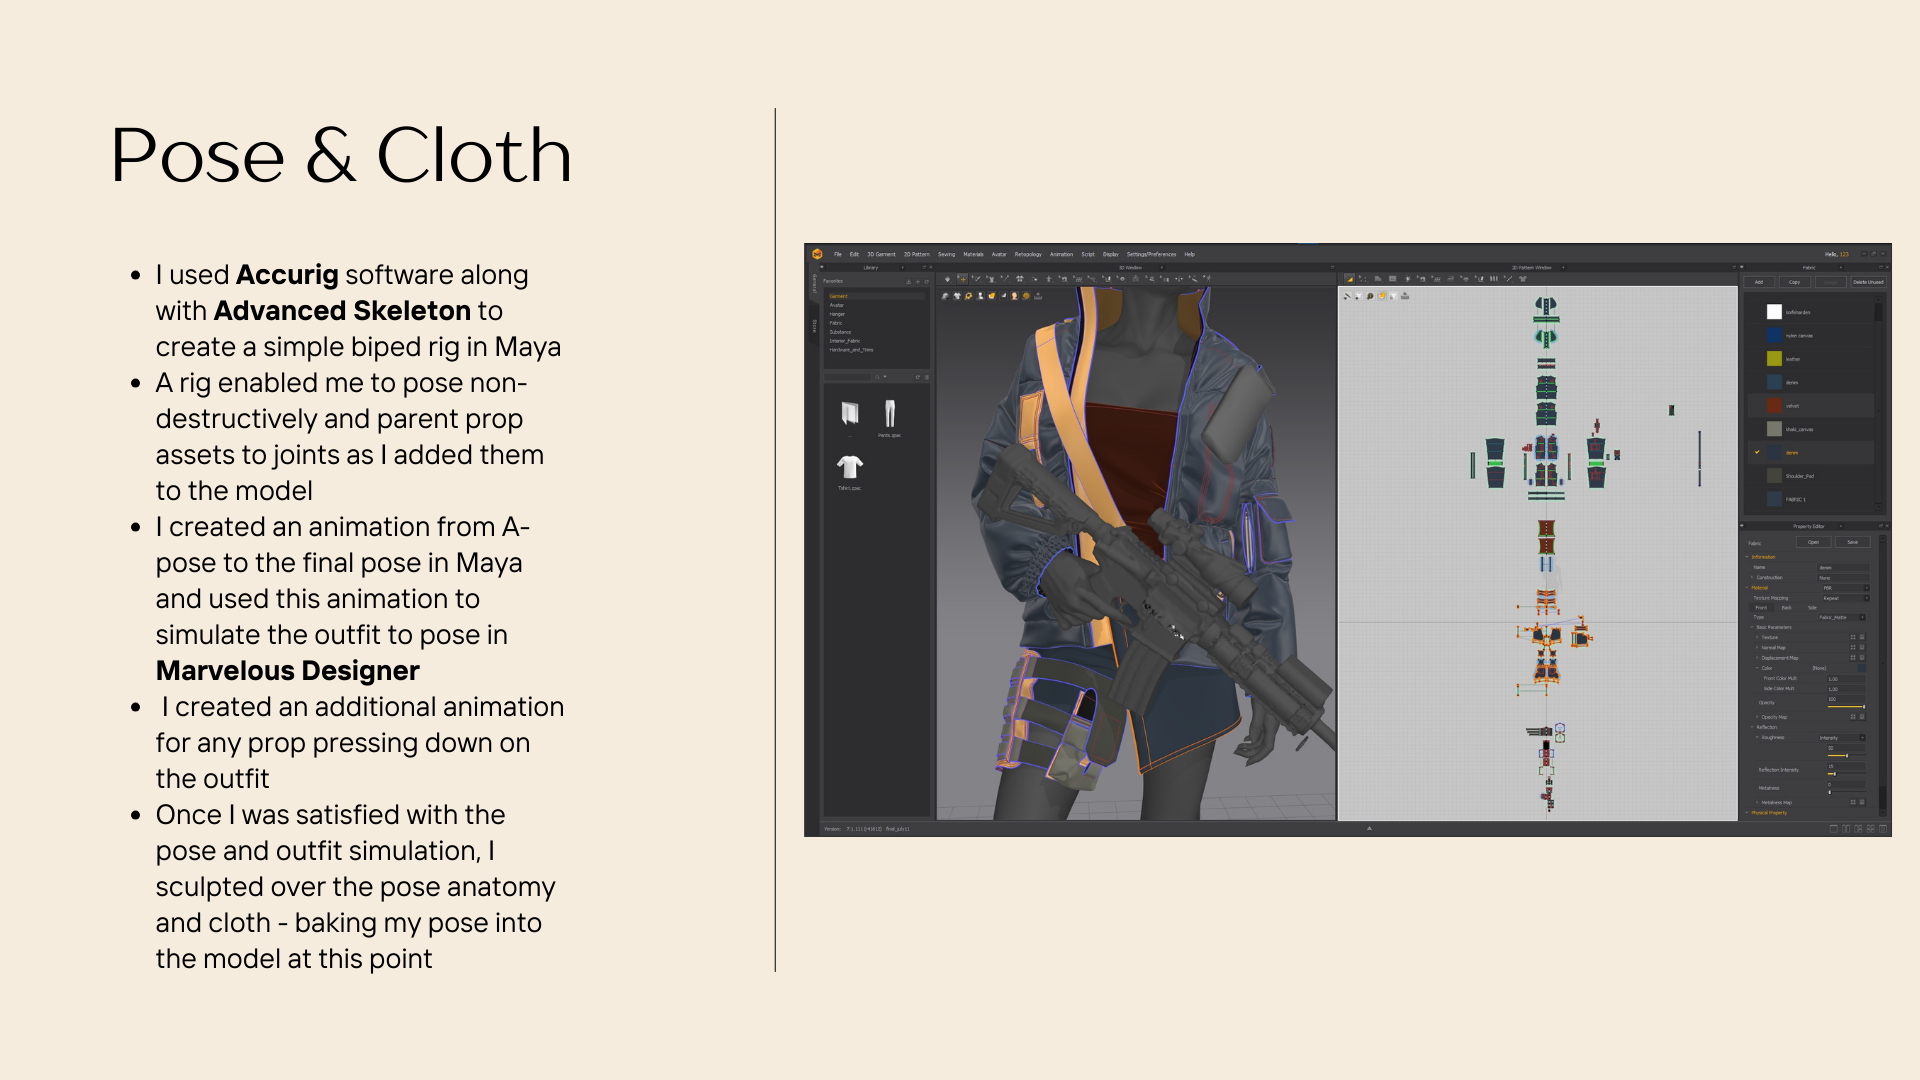This screenshot has width=1920, height=1080.
Task: Click the T-shirt icon in 2D toolbar
Action: coord(1523,279)
